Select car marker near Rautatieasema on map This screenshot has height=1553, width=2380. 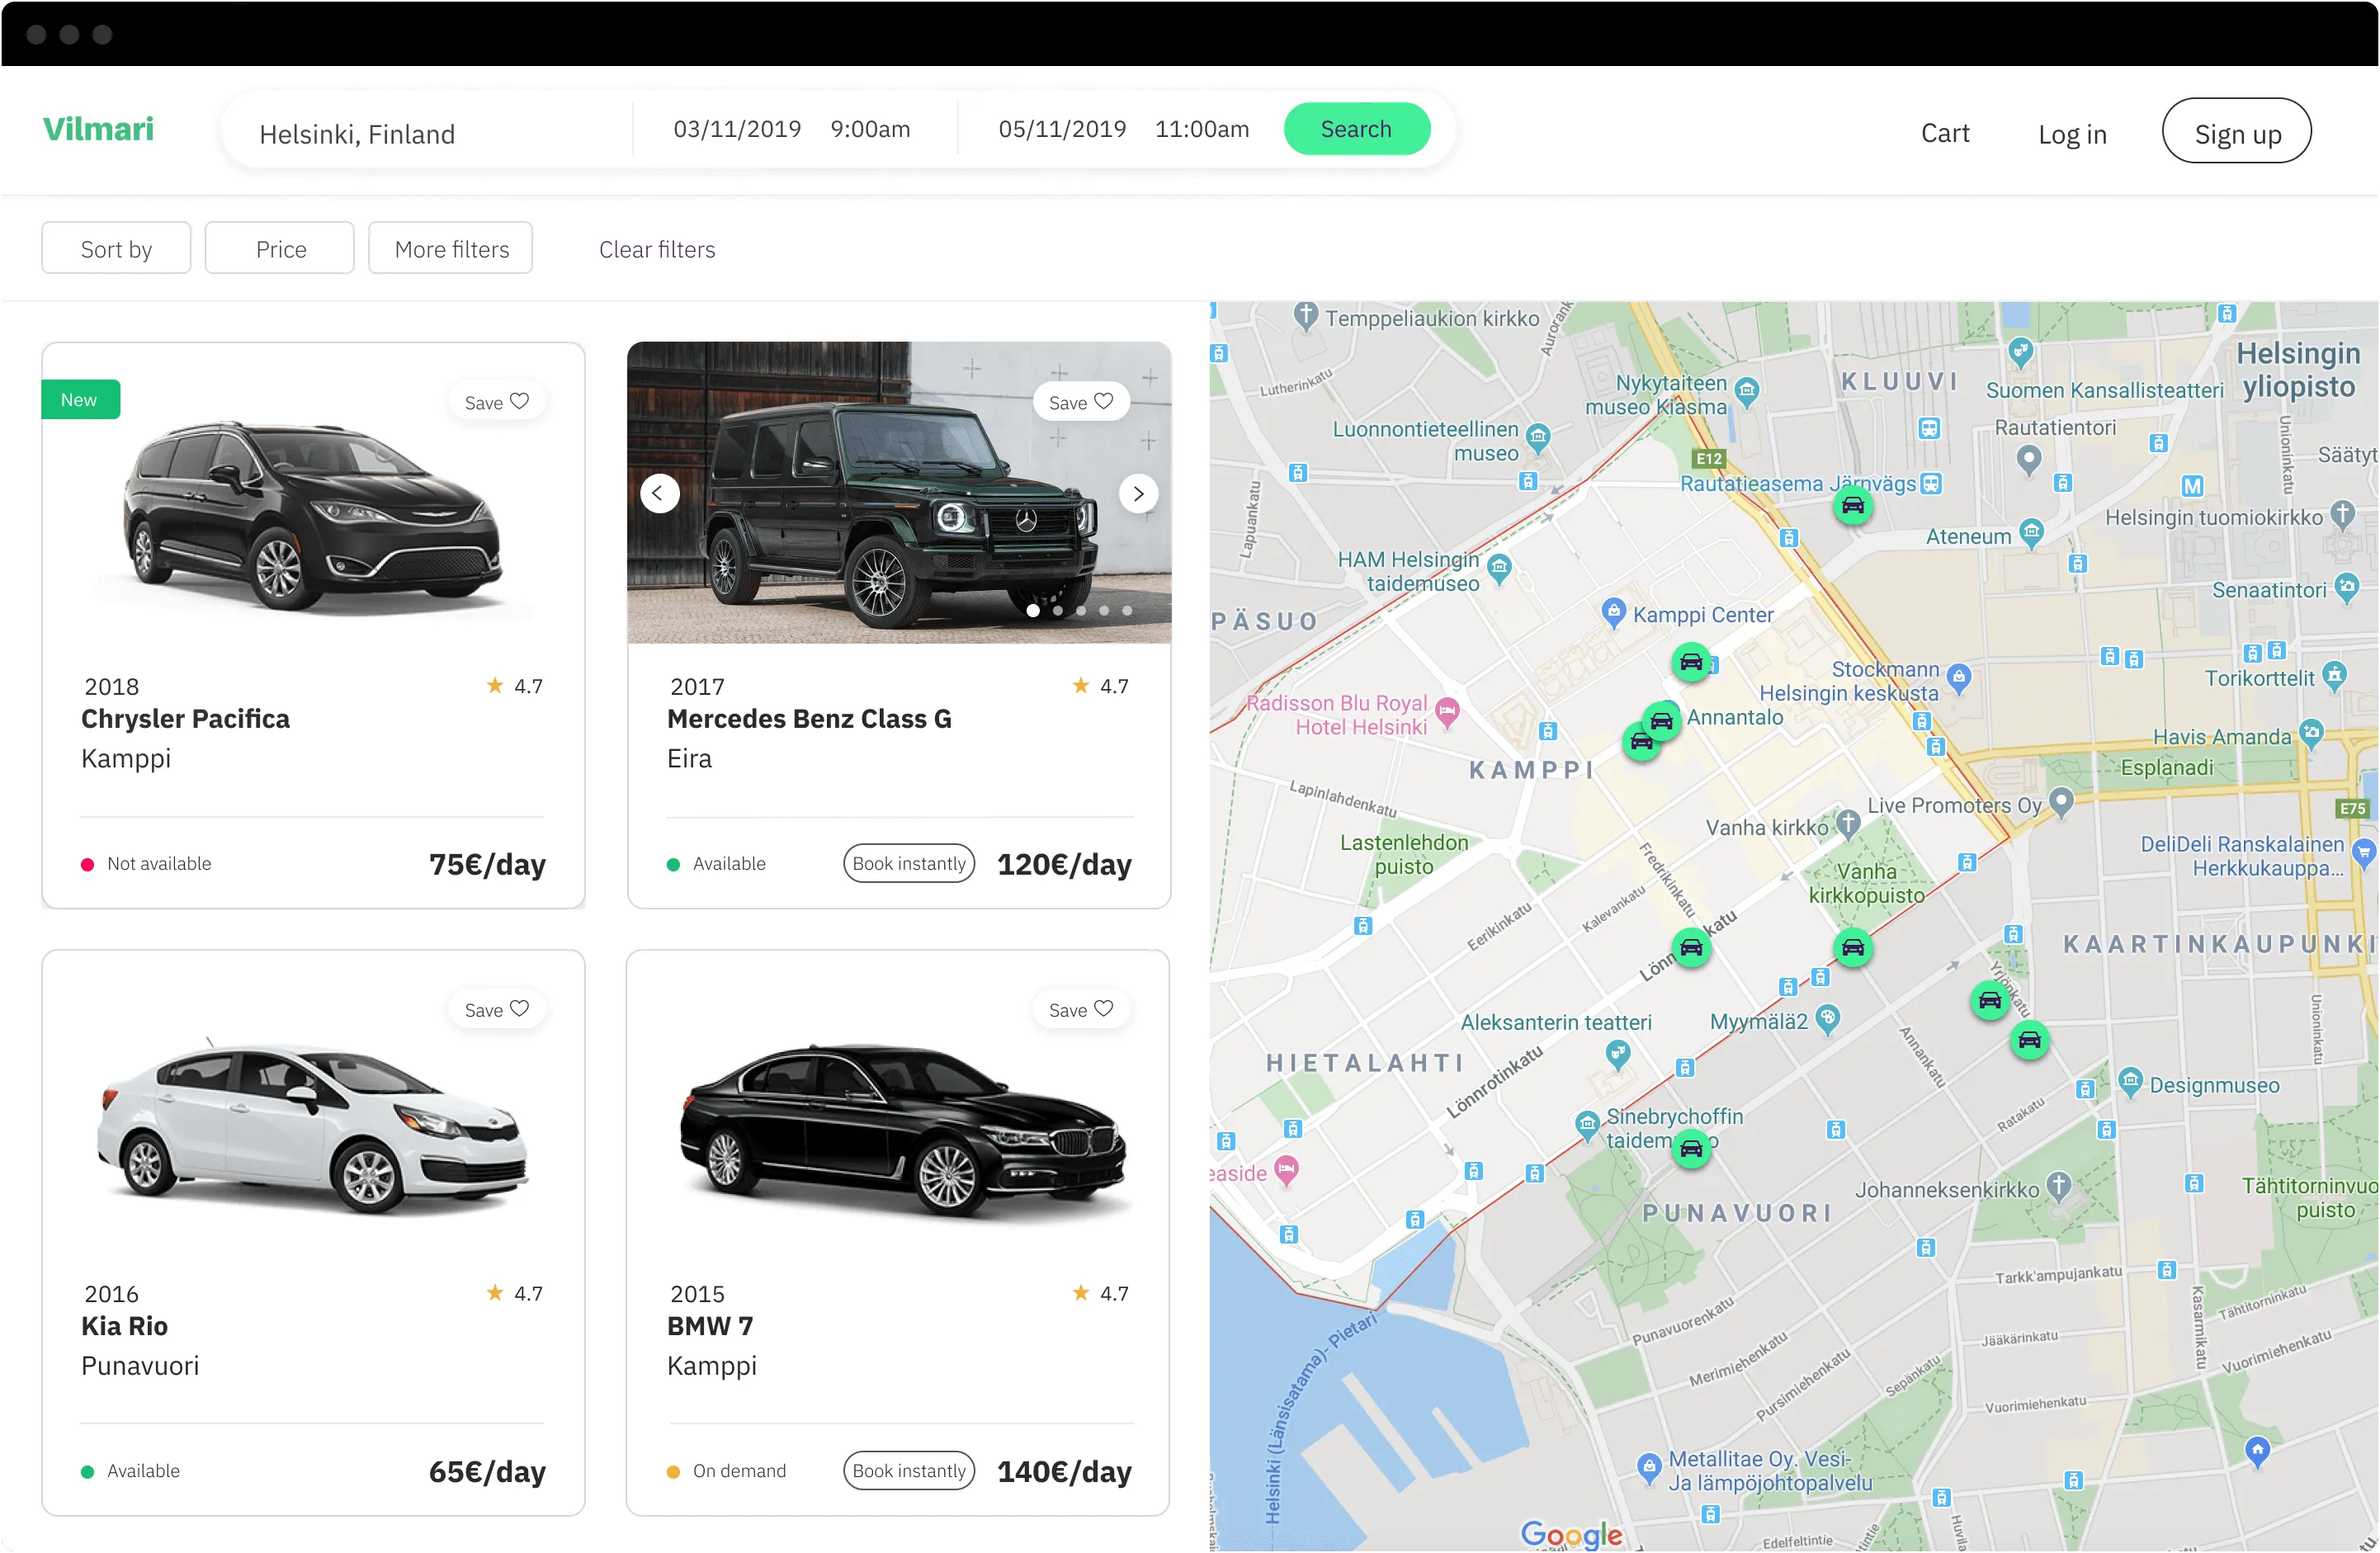tap(1852, 505)
